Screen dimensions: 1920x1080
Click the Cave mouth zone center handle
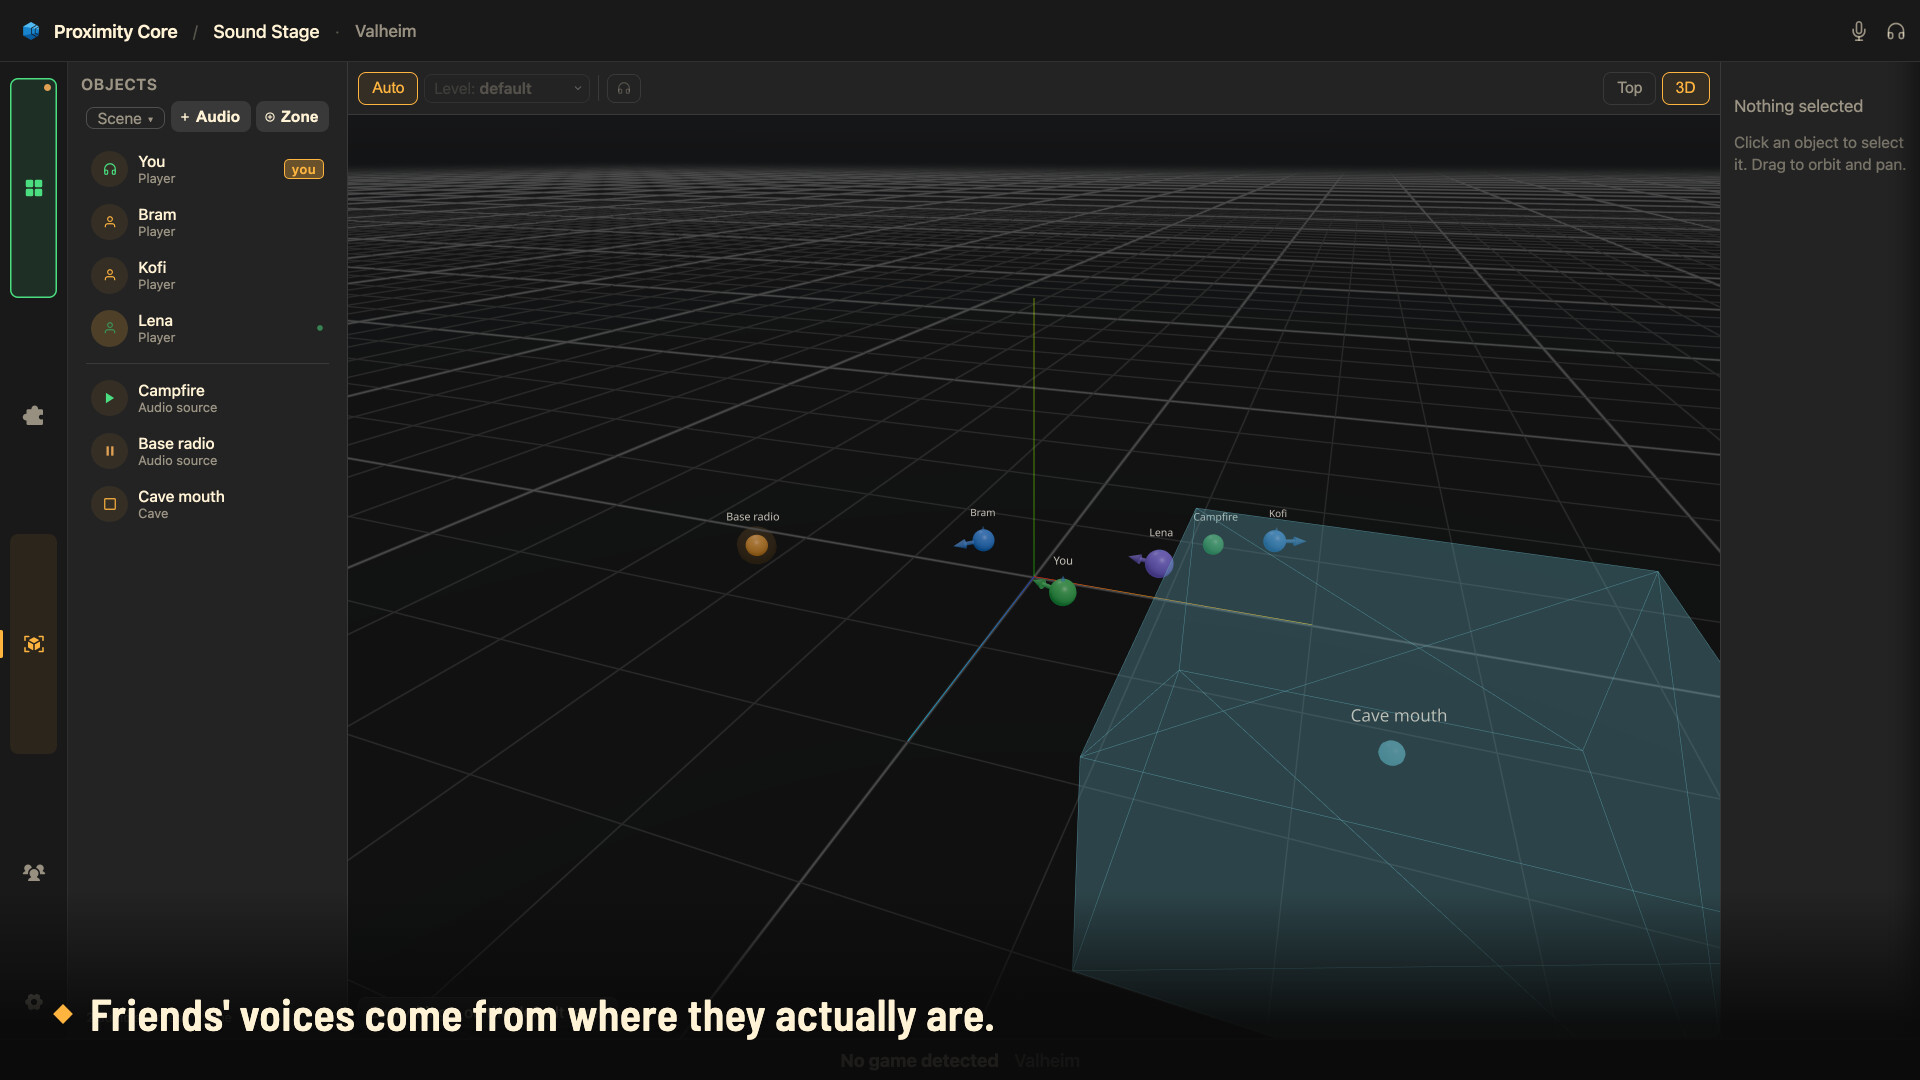1392,753
